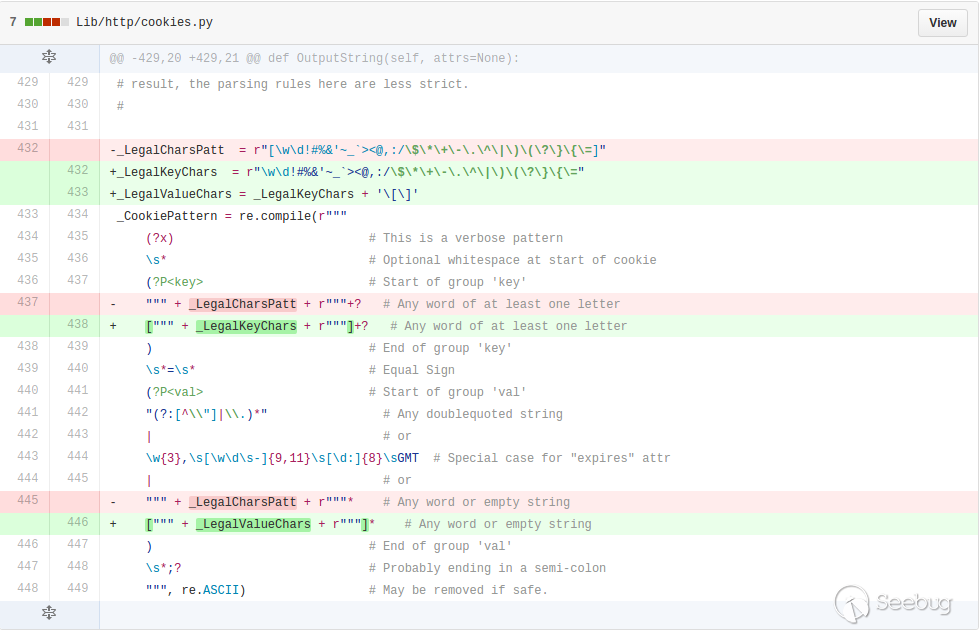Screen dimensions: 980x631
Task: Click old line number 432 of removed line
Action: [x=28, y=148]
